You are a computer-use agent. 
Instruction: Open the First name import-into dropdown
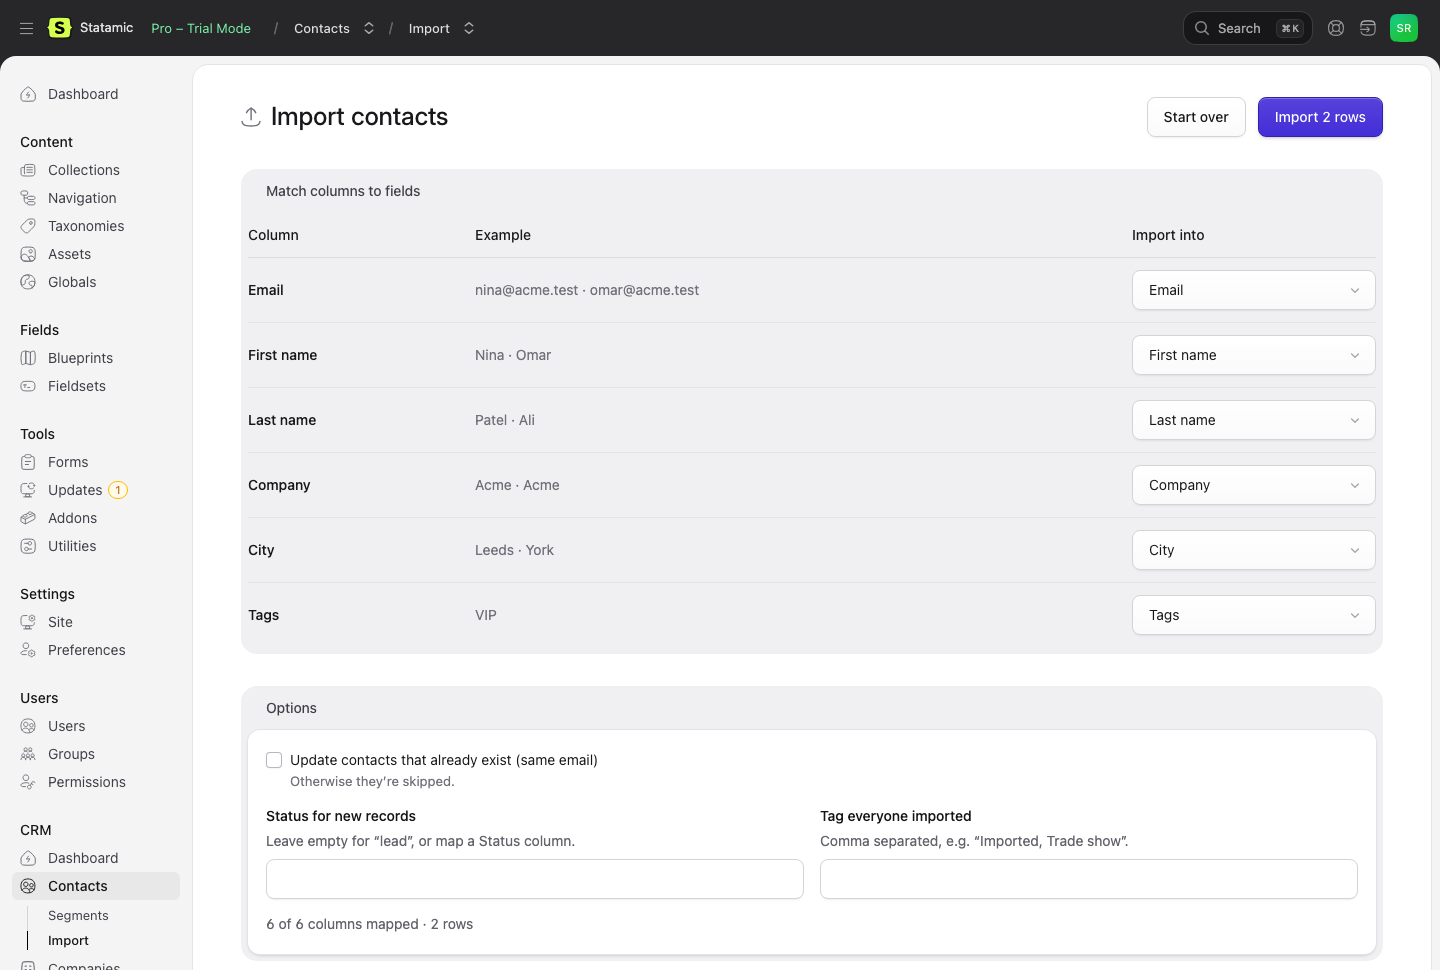tap(1254, 355)
